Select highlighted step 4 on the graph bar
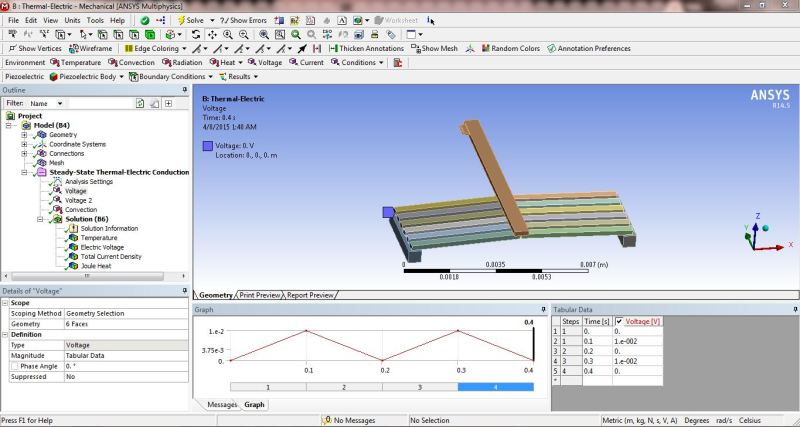800x427 pixels. click(x=495, y=387)
